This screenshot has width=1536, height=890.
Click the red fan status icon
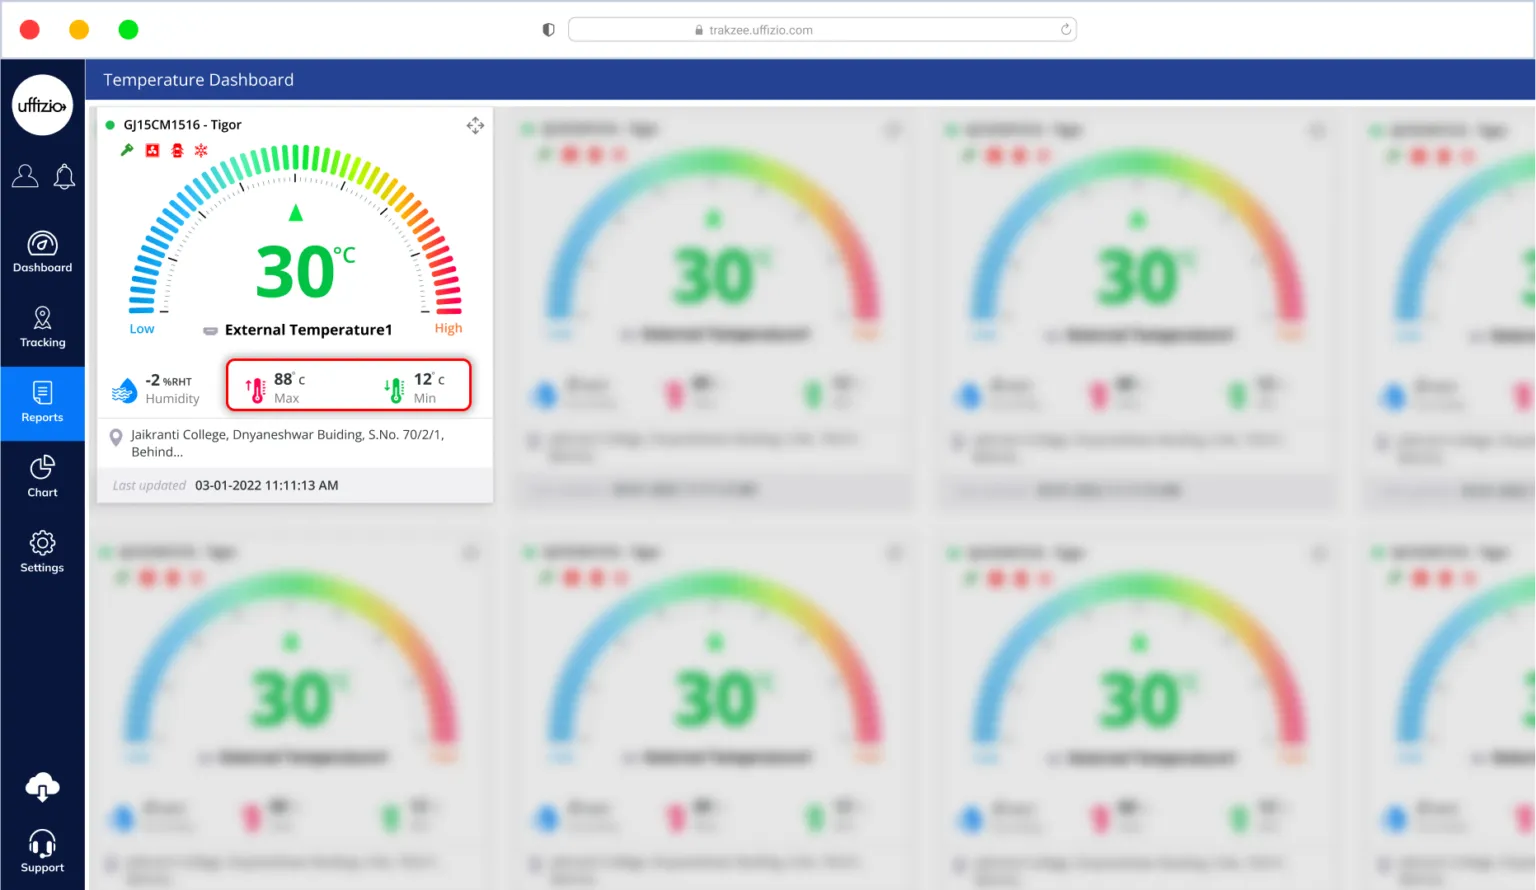click(x=152, y=150)
